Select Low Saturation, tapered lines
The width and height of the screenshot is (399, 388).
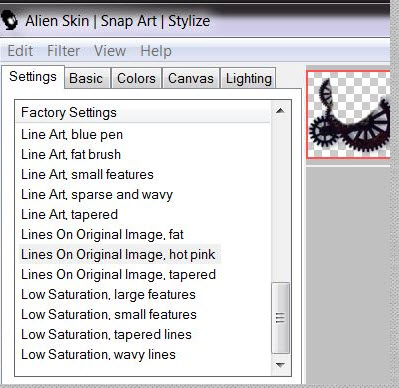click(106, 335)
